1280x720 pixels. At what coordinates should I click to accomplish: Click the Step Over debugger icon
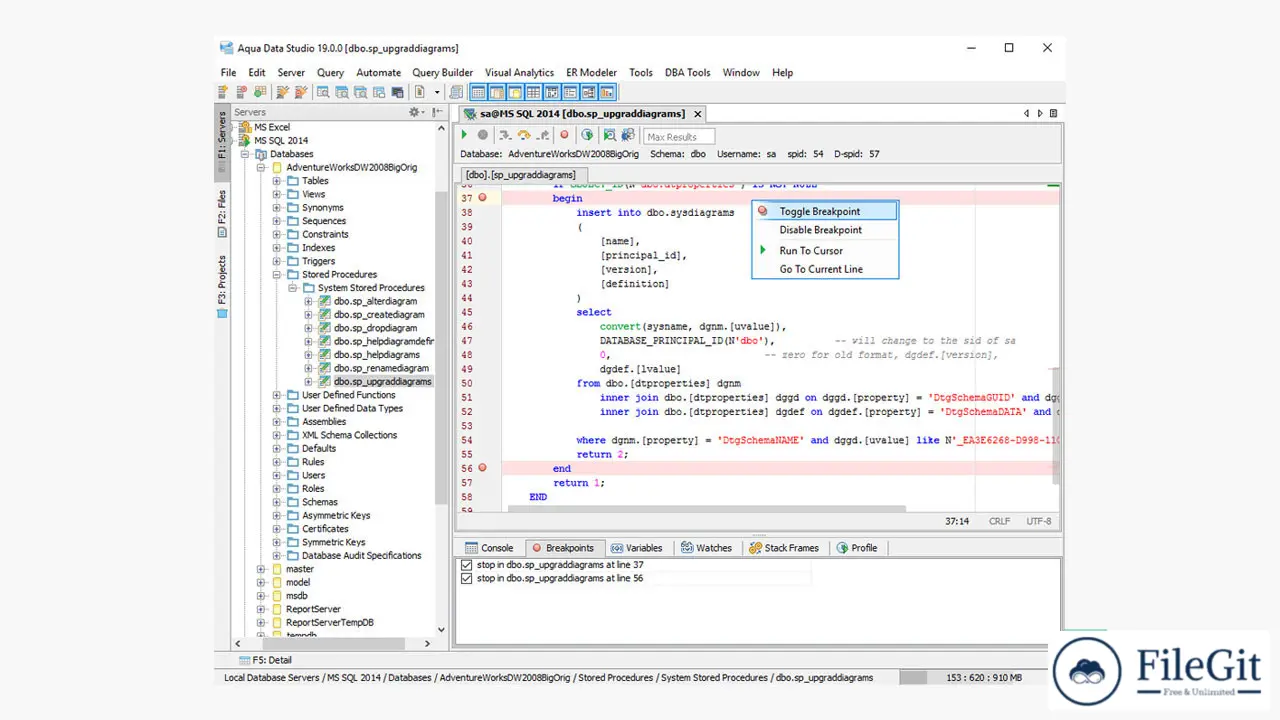point(523,135)
